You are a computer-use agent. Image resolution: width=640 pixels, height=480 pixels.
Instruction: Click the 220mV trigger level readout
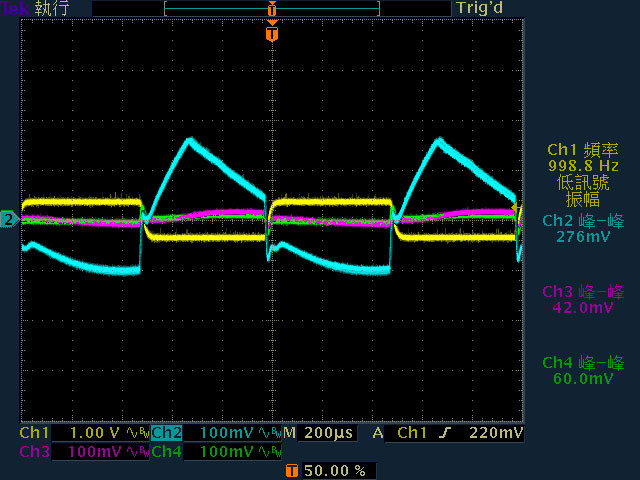pyautogui.click(x=496, y=433)
